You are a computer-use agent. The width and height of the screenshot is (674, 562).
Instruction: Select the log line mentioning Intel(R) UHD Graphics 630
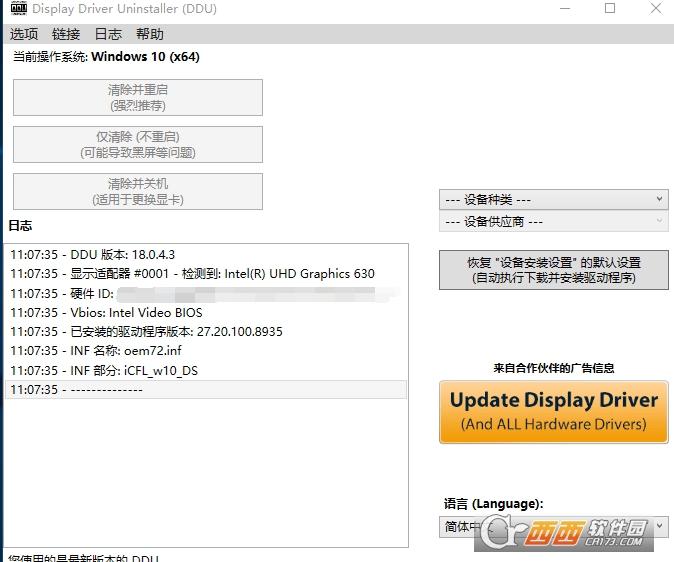click(x=205, y=274)
